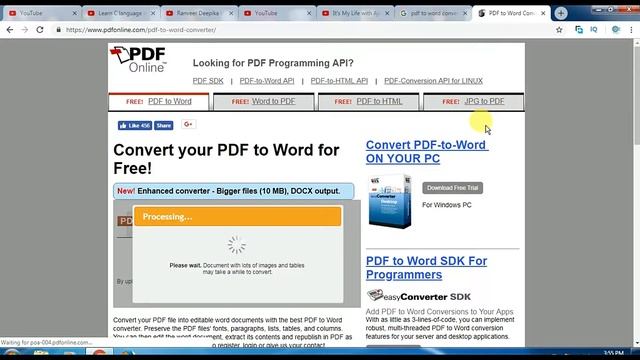Bookmark this page with the star icon
The width and height of the screenshot is (640, 360).
559,30
